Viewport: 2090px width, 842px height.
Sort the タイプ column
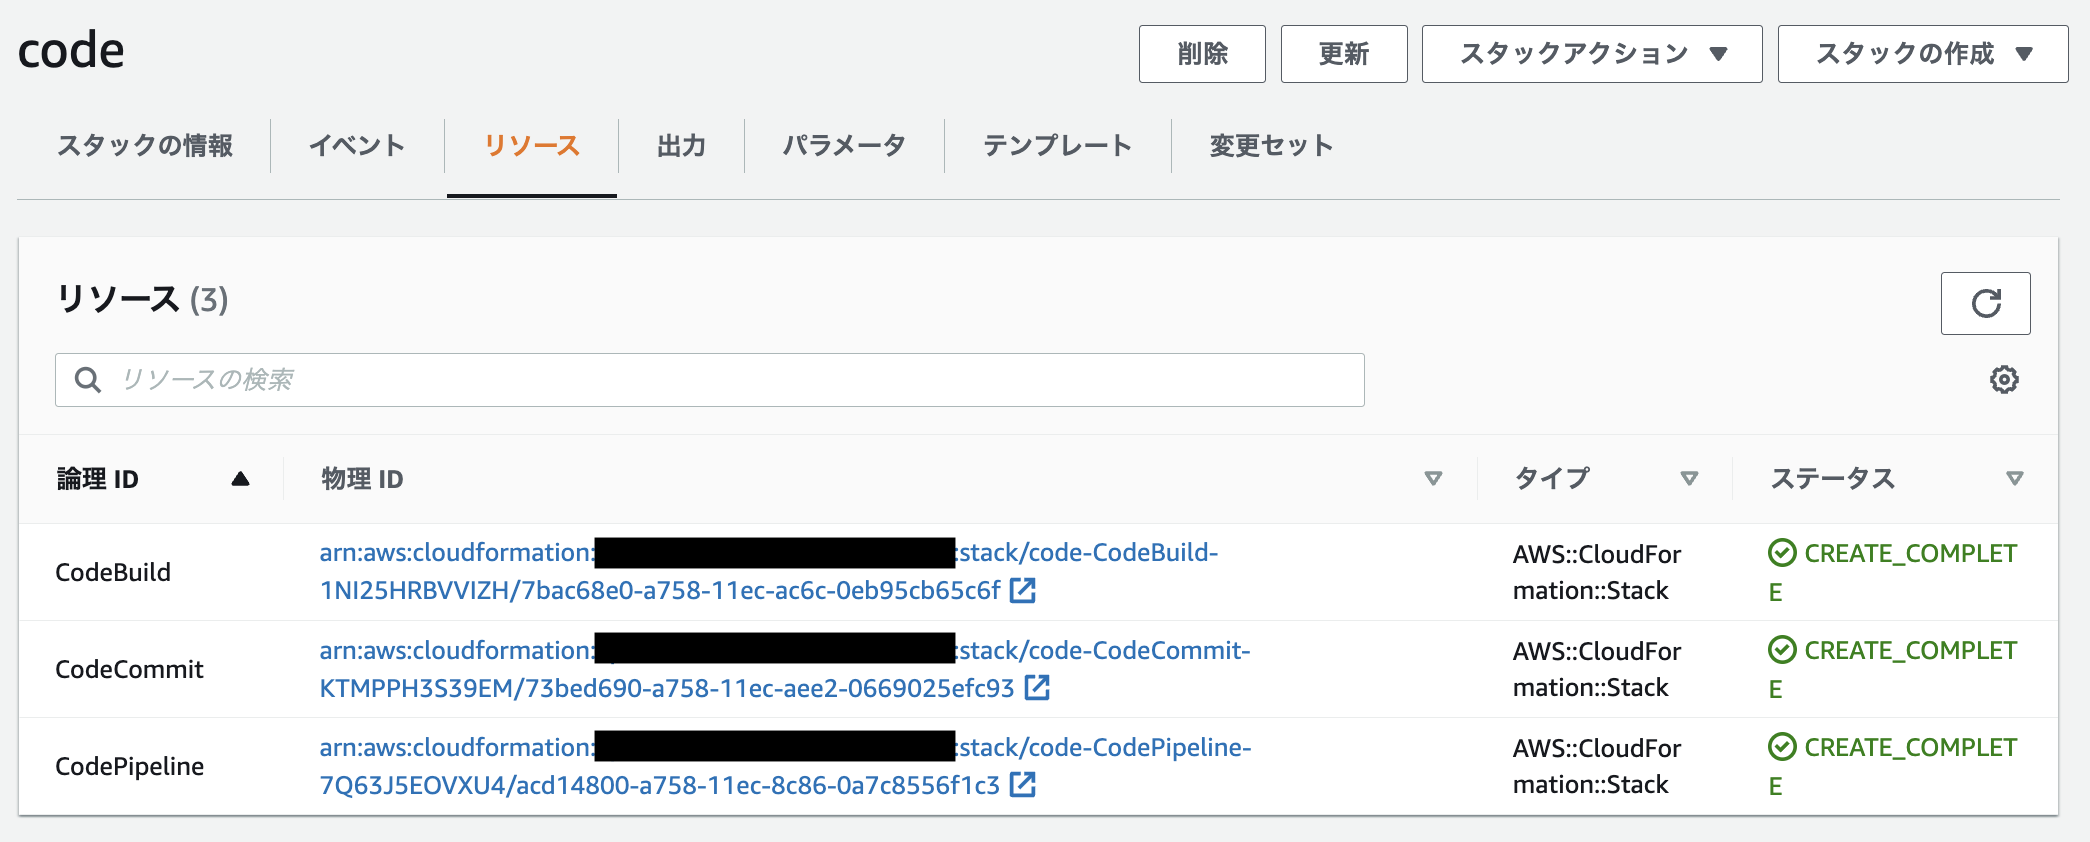pyautogui.click(x=1689, y=479)
